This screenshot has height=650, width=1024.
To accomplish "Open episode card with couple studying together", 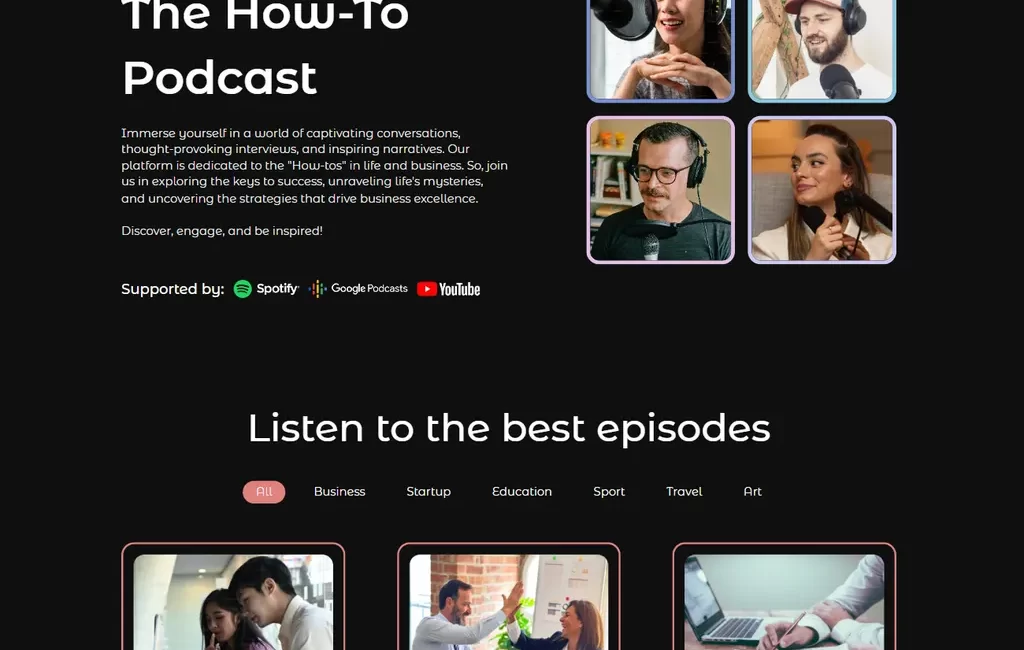I will coord(233,596).
